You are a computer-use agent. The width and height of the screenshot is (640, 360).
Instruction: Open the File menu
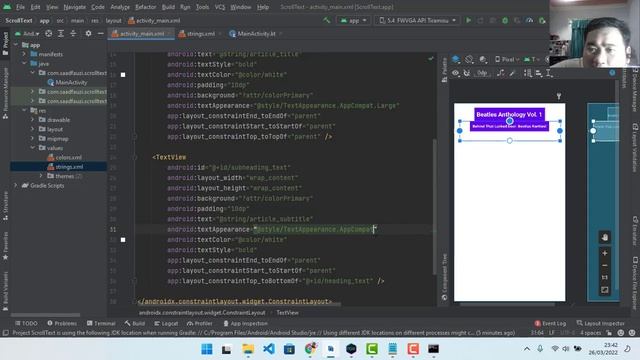20,7
